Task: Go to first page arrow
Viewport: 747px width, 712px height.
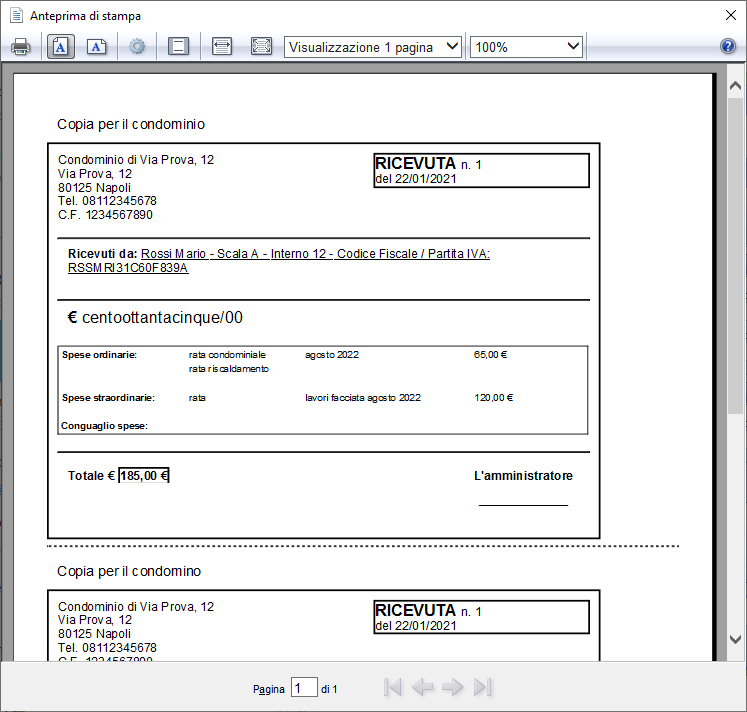Action: click(393, 687)
